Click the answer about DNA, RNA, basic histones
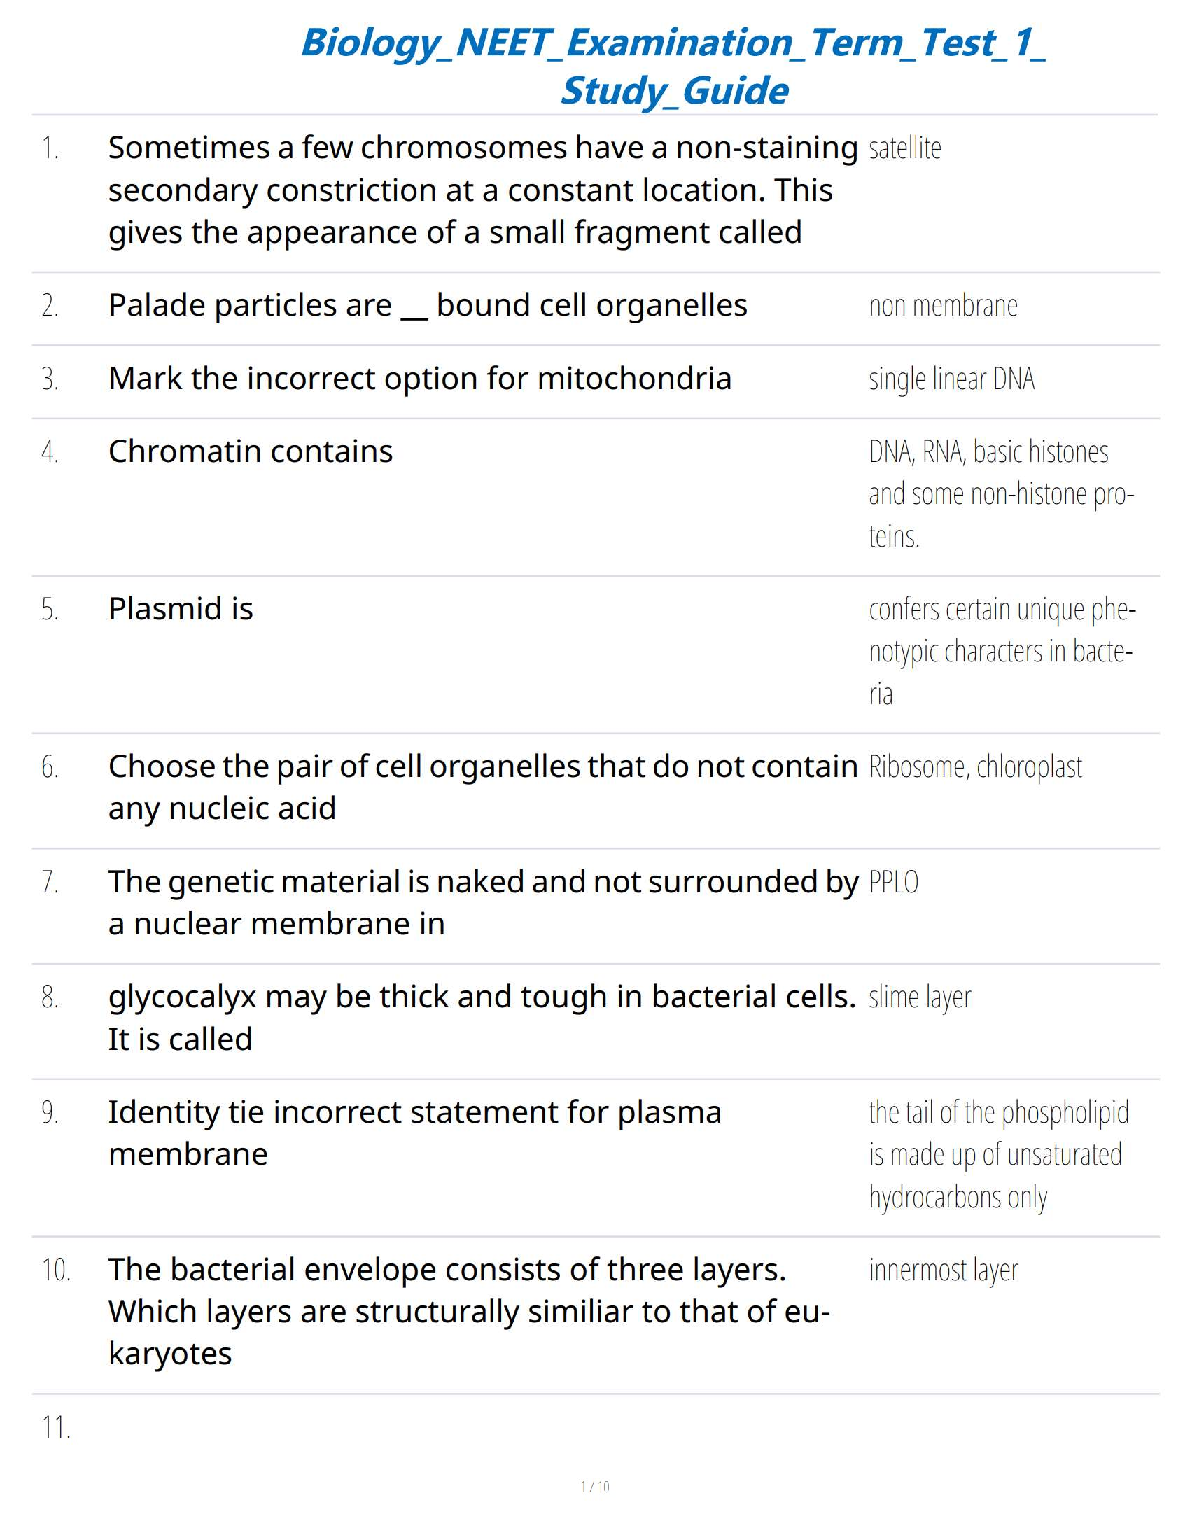Screen dimensions: 1190x1540 pyautogui.click(x=1000, y=494)
